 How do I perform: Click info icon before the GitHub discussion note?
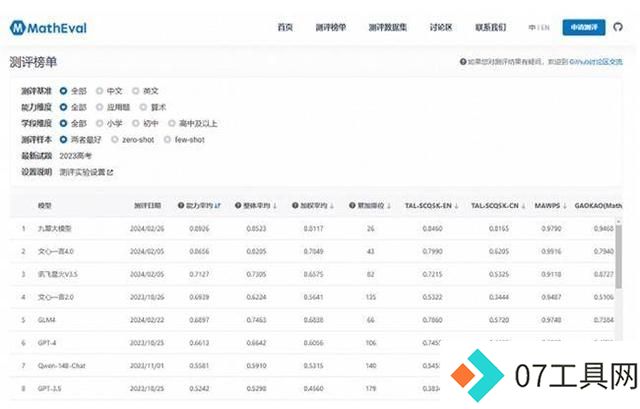coord(463,62)
